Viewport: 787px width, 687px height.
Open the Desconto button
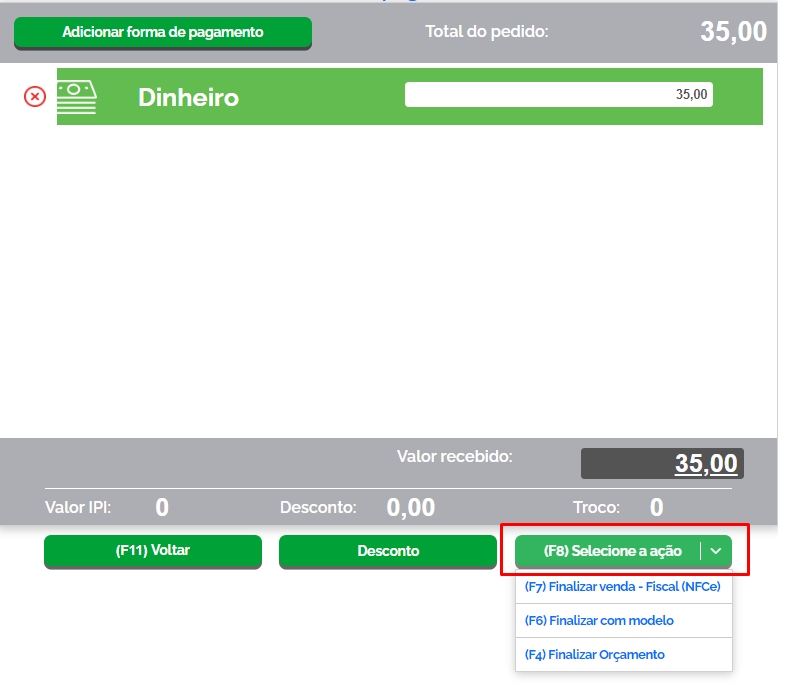[x=388, y=551]
